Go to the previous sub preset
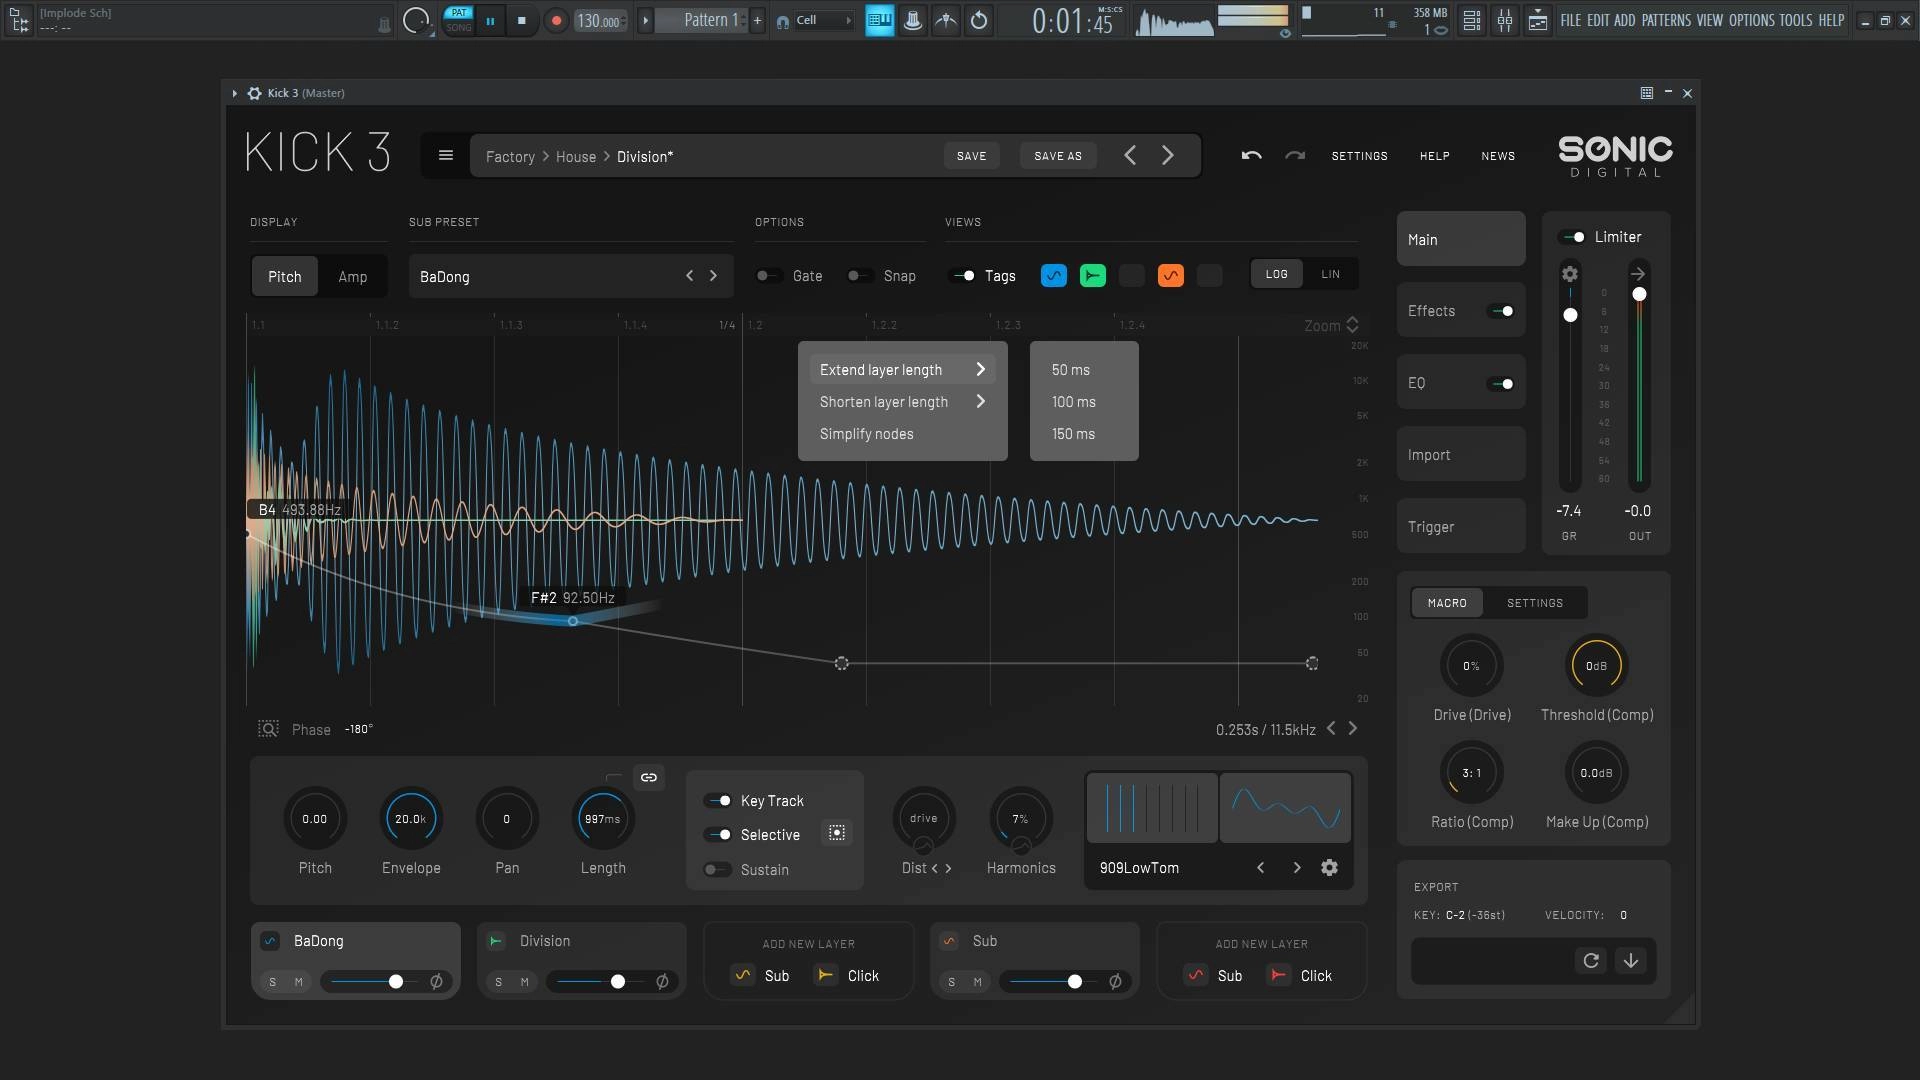This screenshot has height=1080, width=1920. (689, 275)
